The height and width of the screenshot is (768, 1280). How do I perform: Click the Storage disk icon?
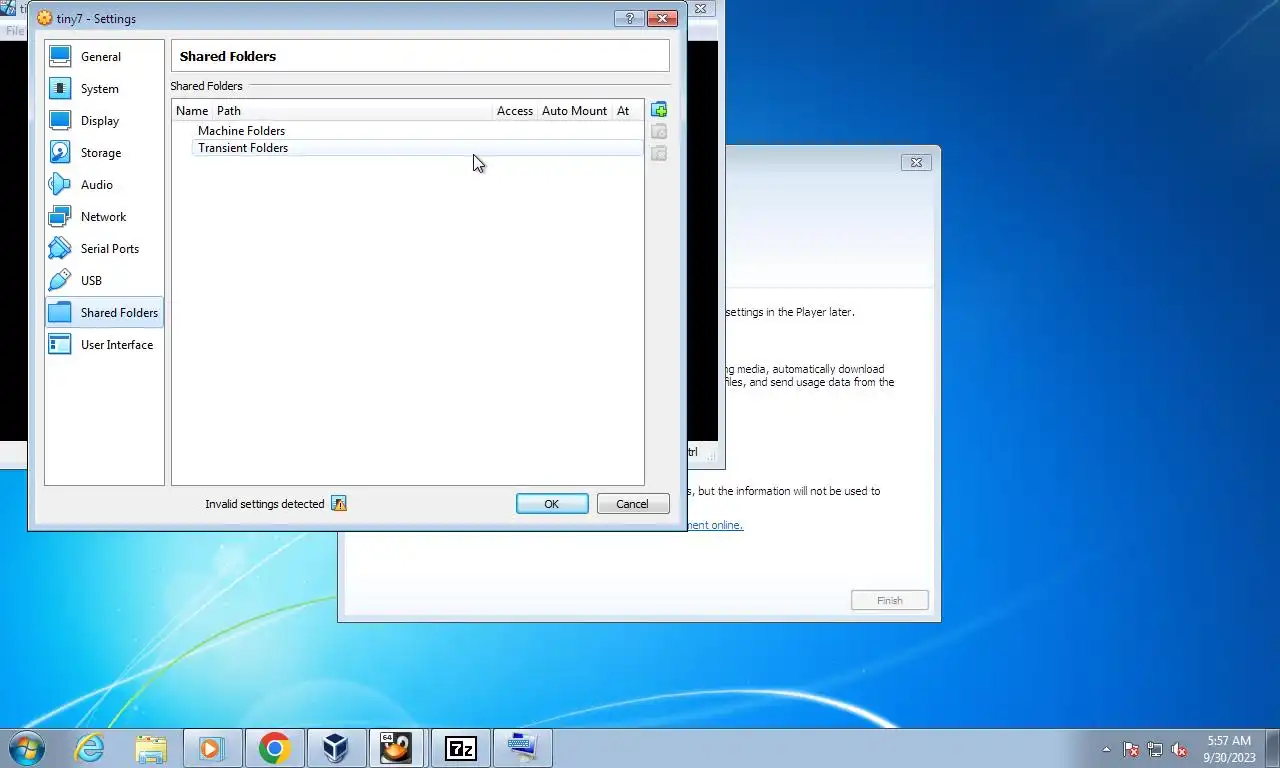(x=60, y=153)
